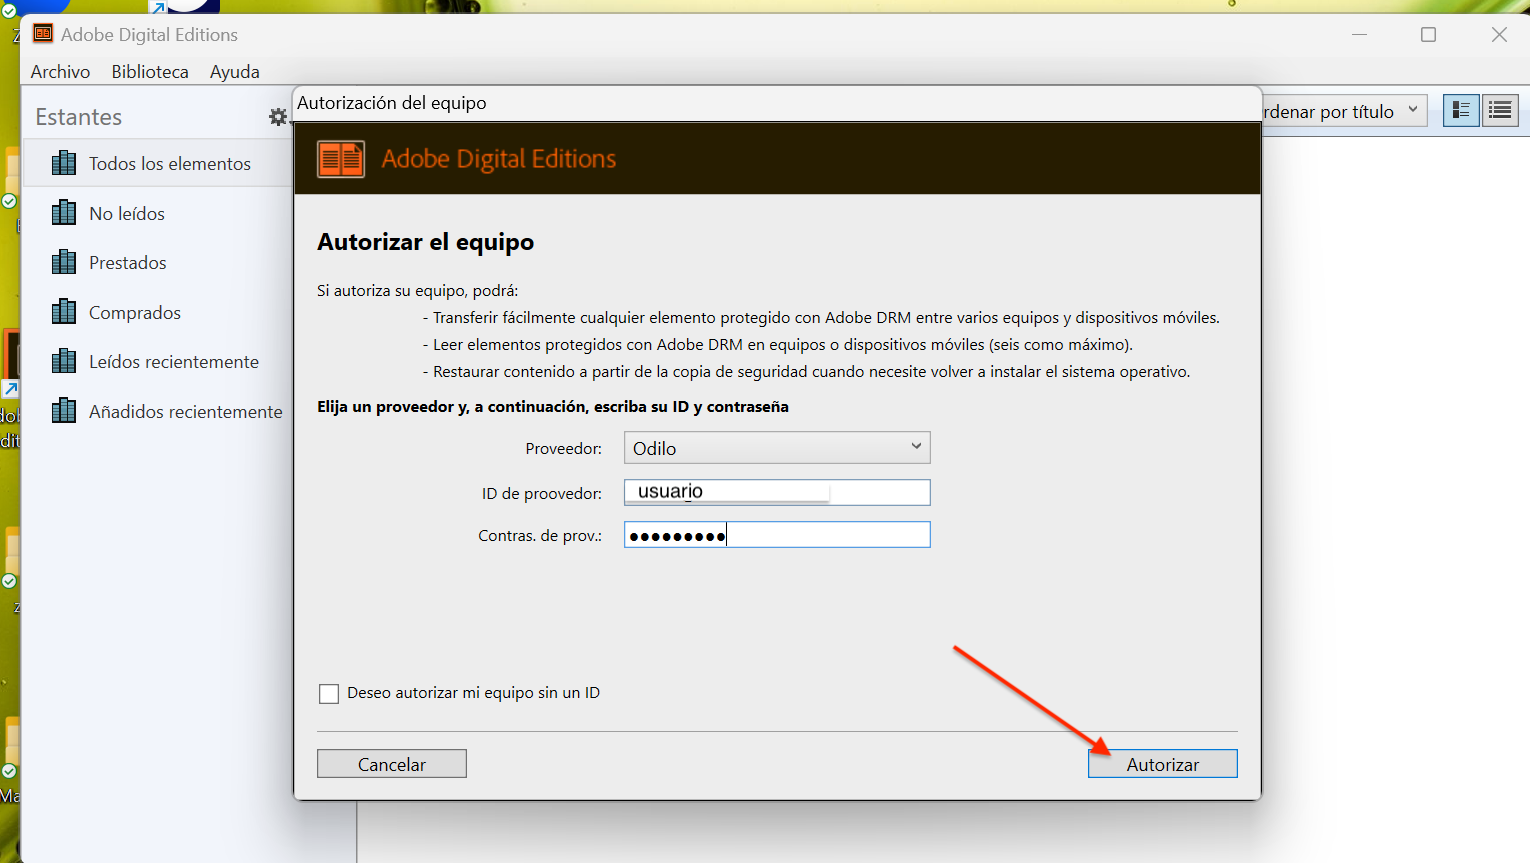Switch to thumbnail view icon
The width and height of the screenshot is (1530, 863).
click(1461, 110)
